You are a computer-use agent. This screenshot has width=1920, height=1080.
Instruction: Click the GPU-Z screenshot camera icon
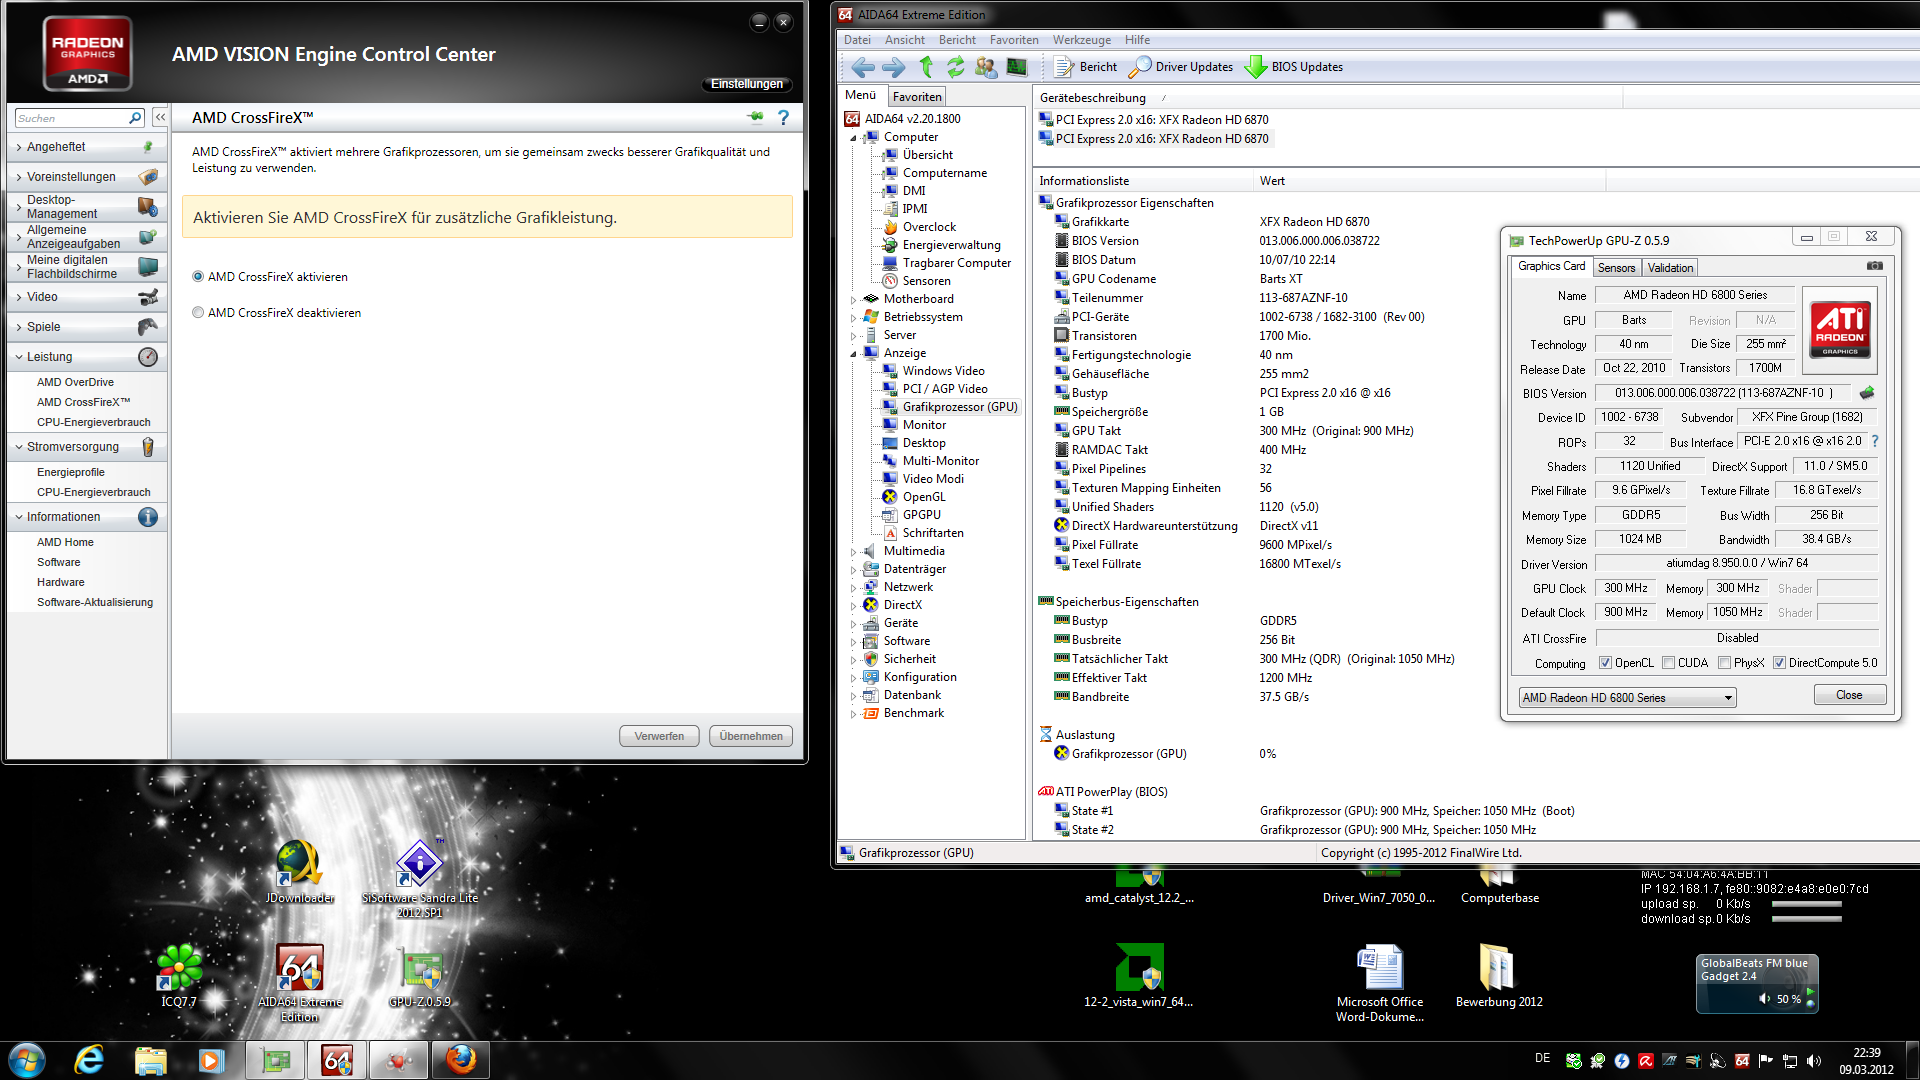tap(1874, 266)
